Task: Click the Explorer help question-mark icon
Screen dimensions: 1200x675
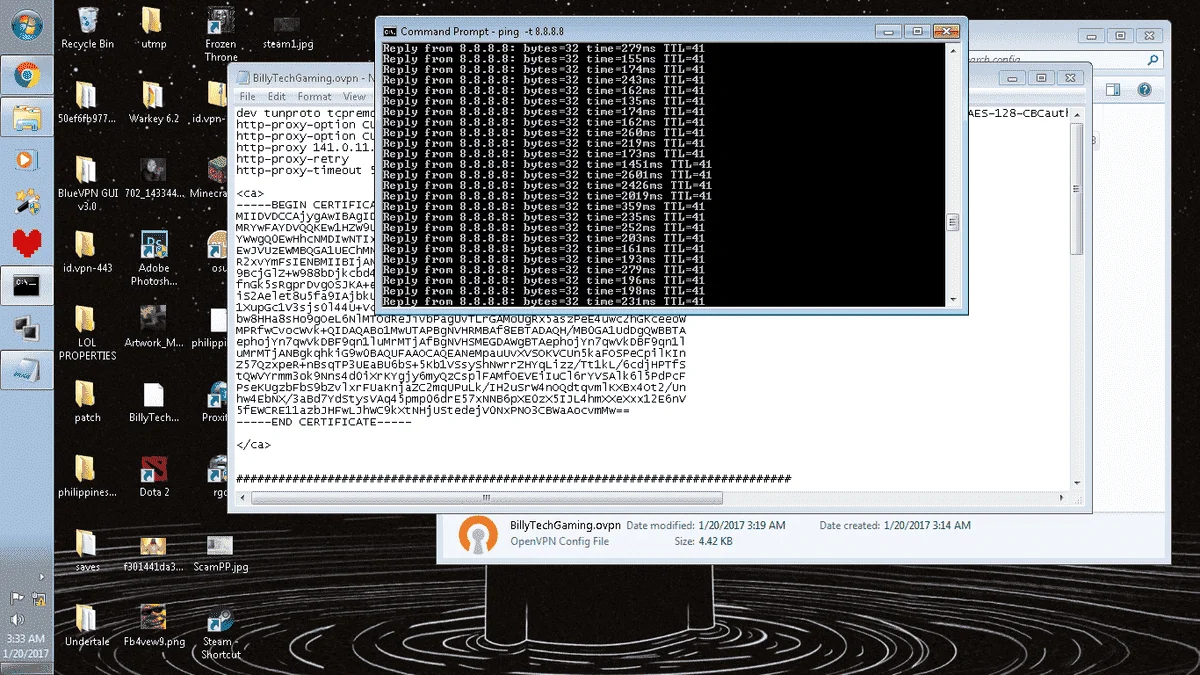Action: pos(1143,90)
